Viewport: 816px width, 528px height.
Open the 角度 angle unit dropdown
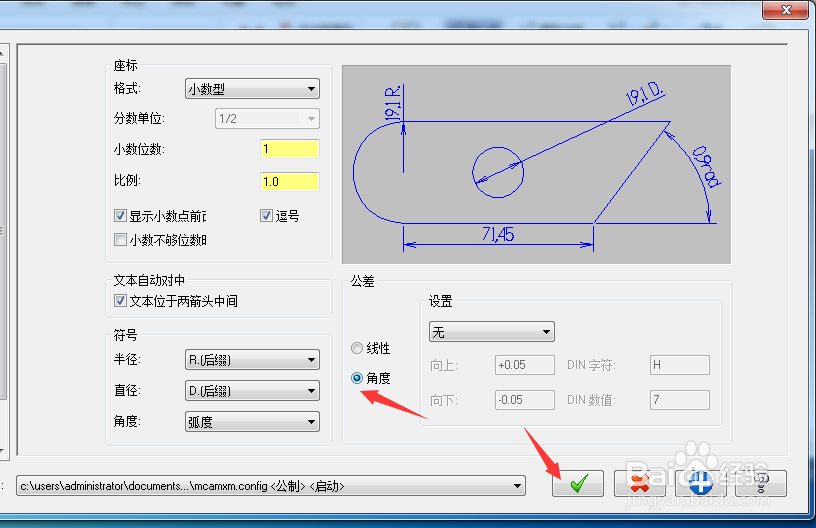252,422
